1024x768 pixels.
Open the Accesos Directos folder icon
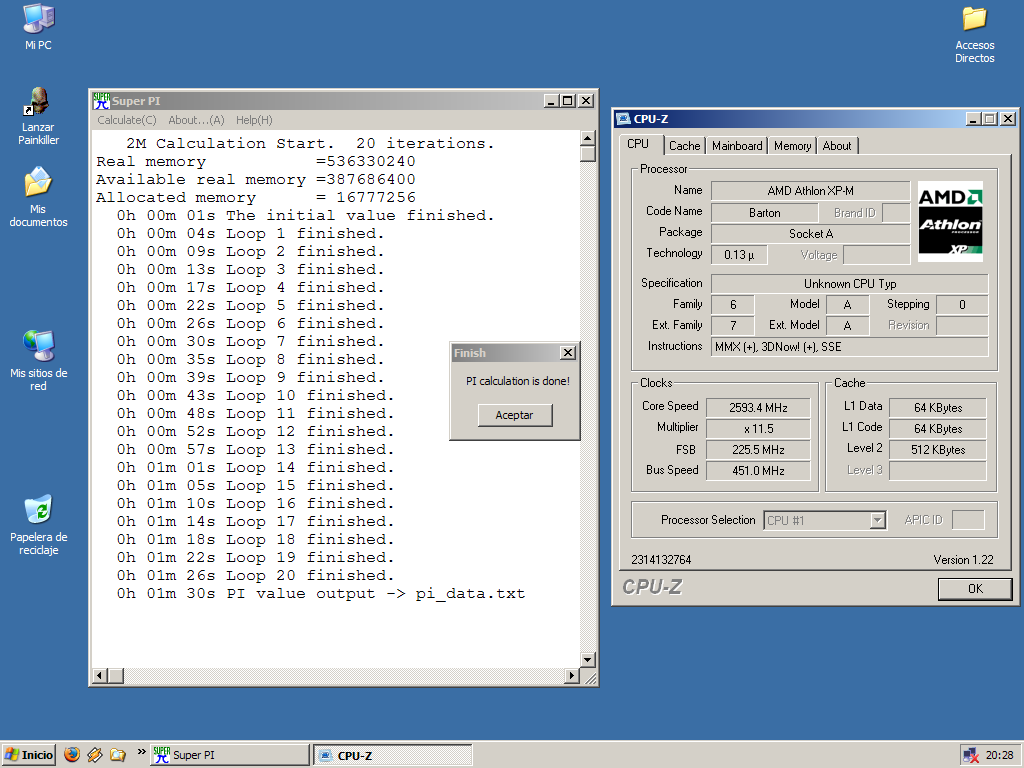coord(974,20)
